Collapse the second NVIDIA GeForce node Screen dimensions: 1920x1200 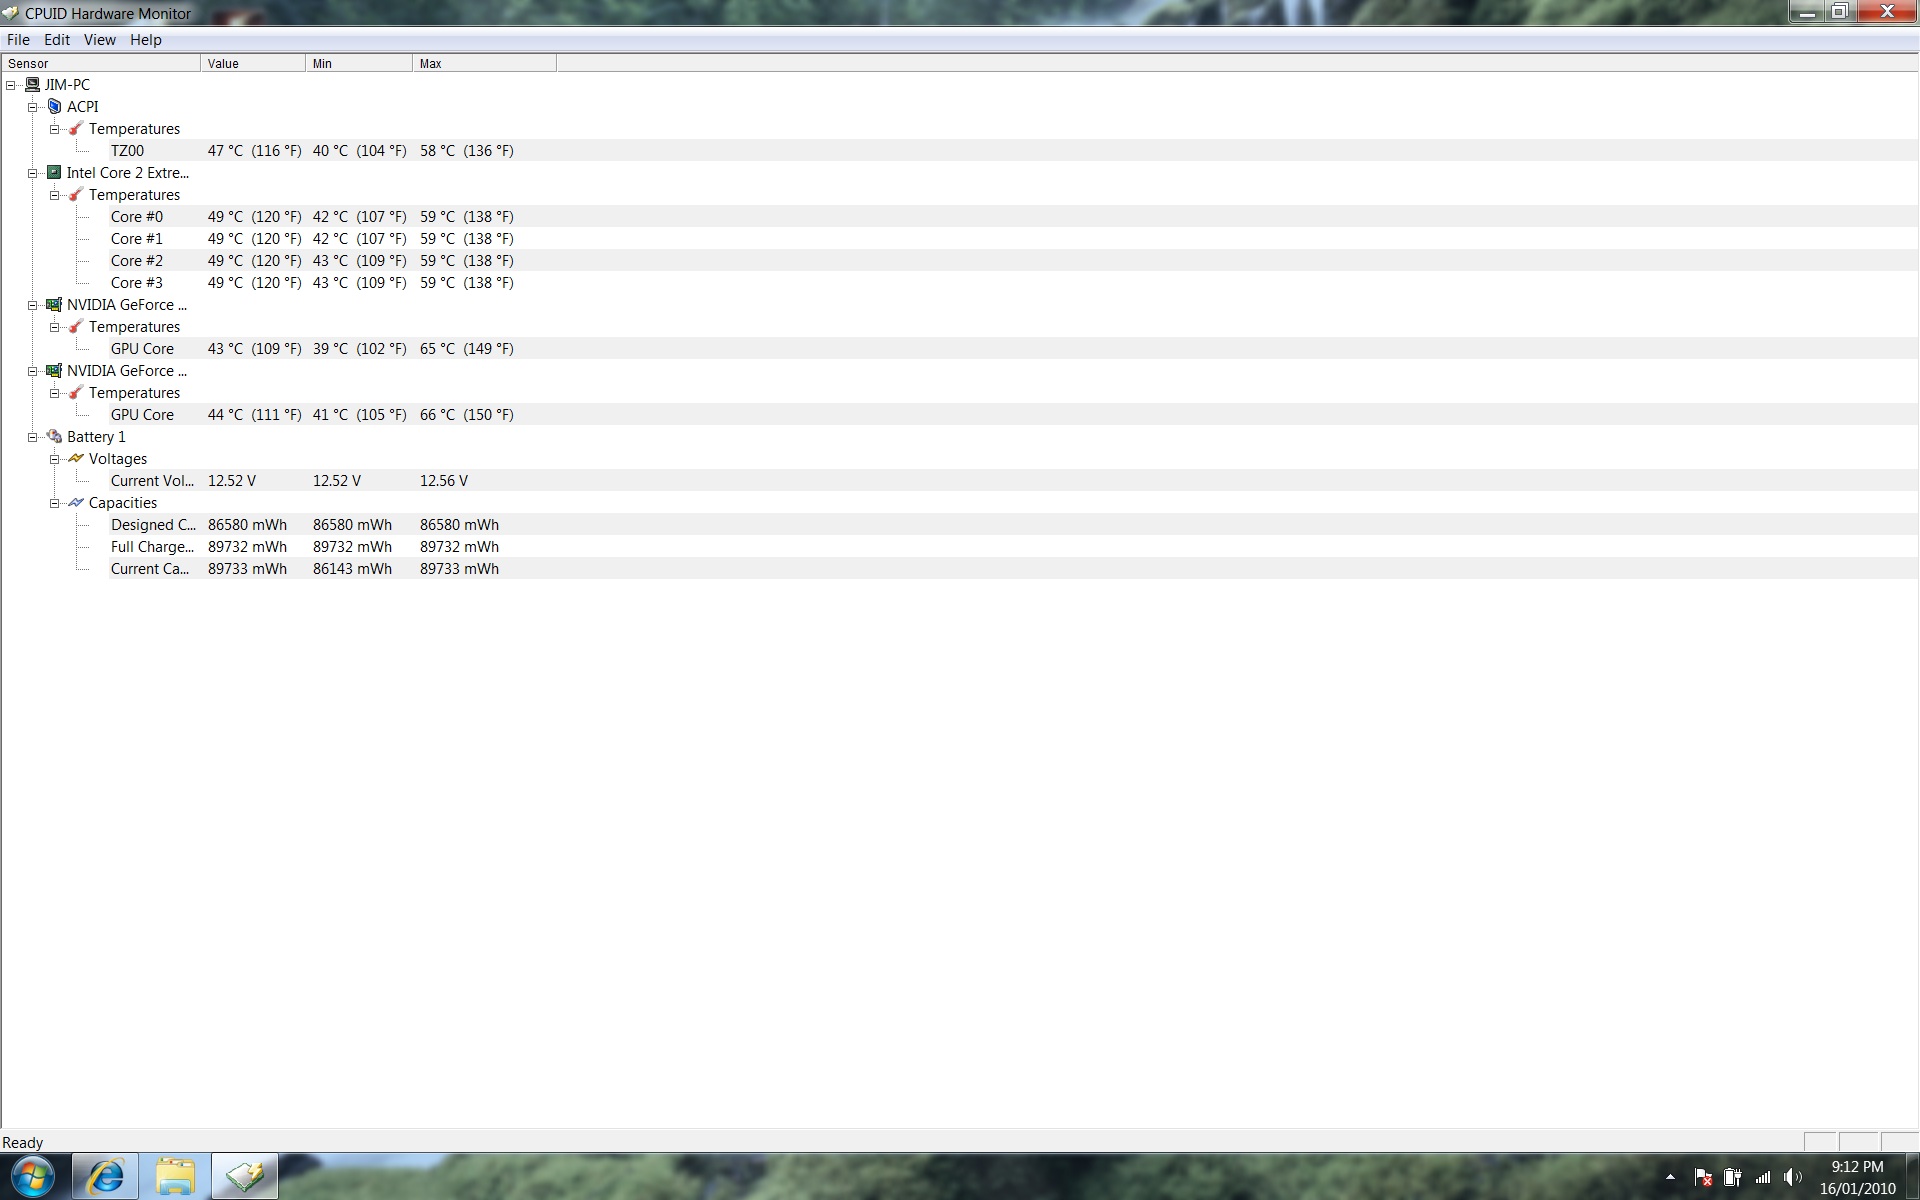click(33, 371)
